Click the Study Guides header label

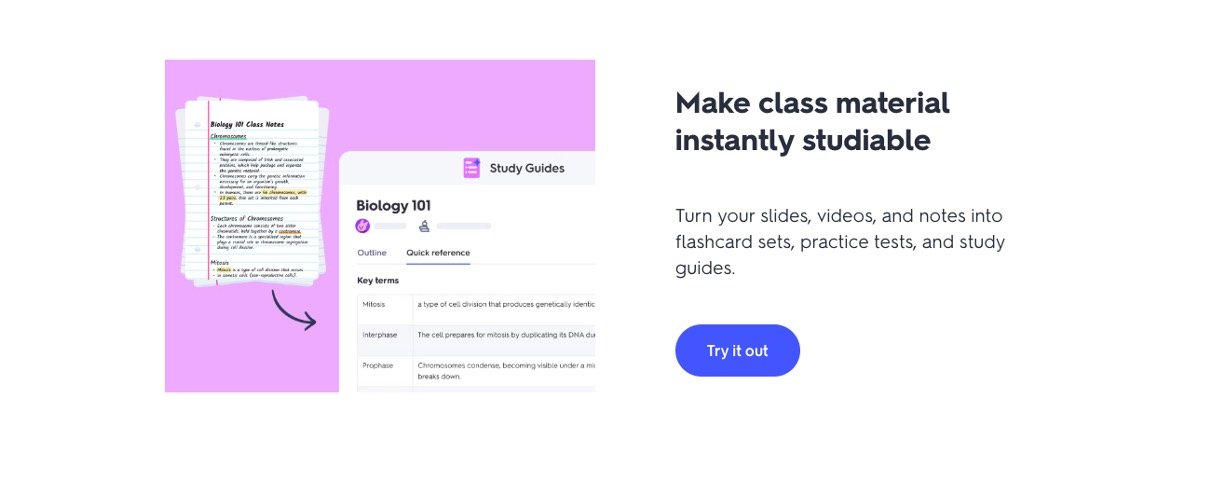pos(526,168)
